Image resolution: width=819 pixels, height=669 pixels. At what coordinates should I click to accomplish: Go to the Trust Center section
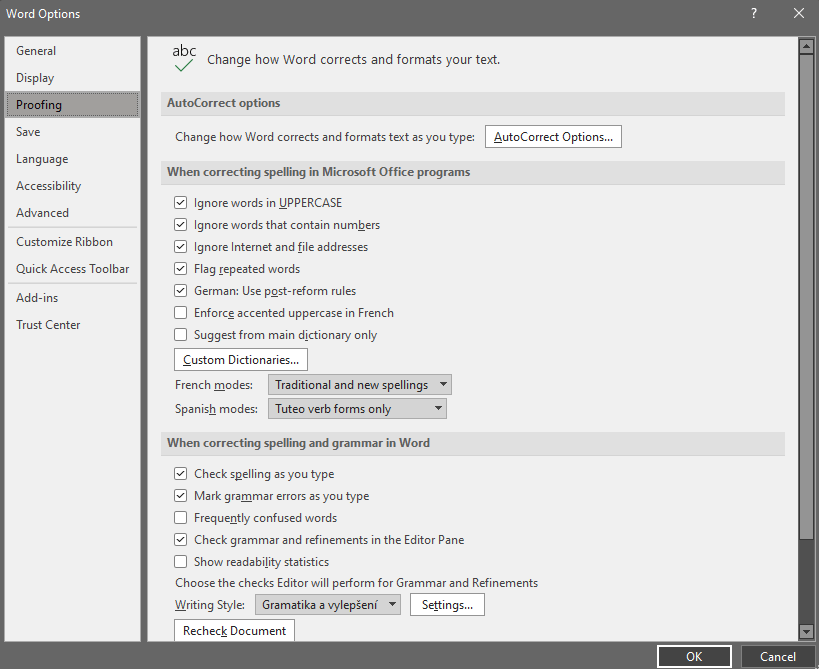click(x=48, y=325)
